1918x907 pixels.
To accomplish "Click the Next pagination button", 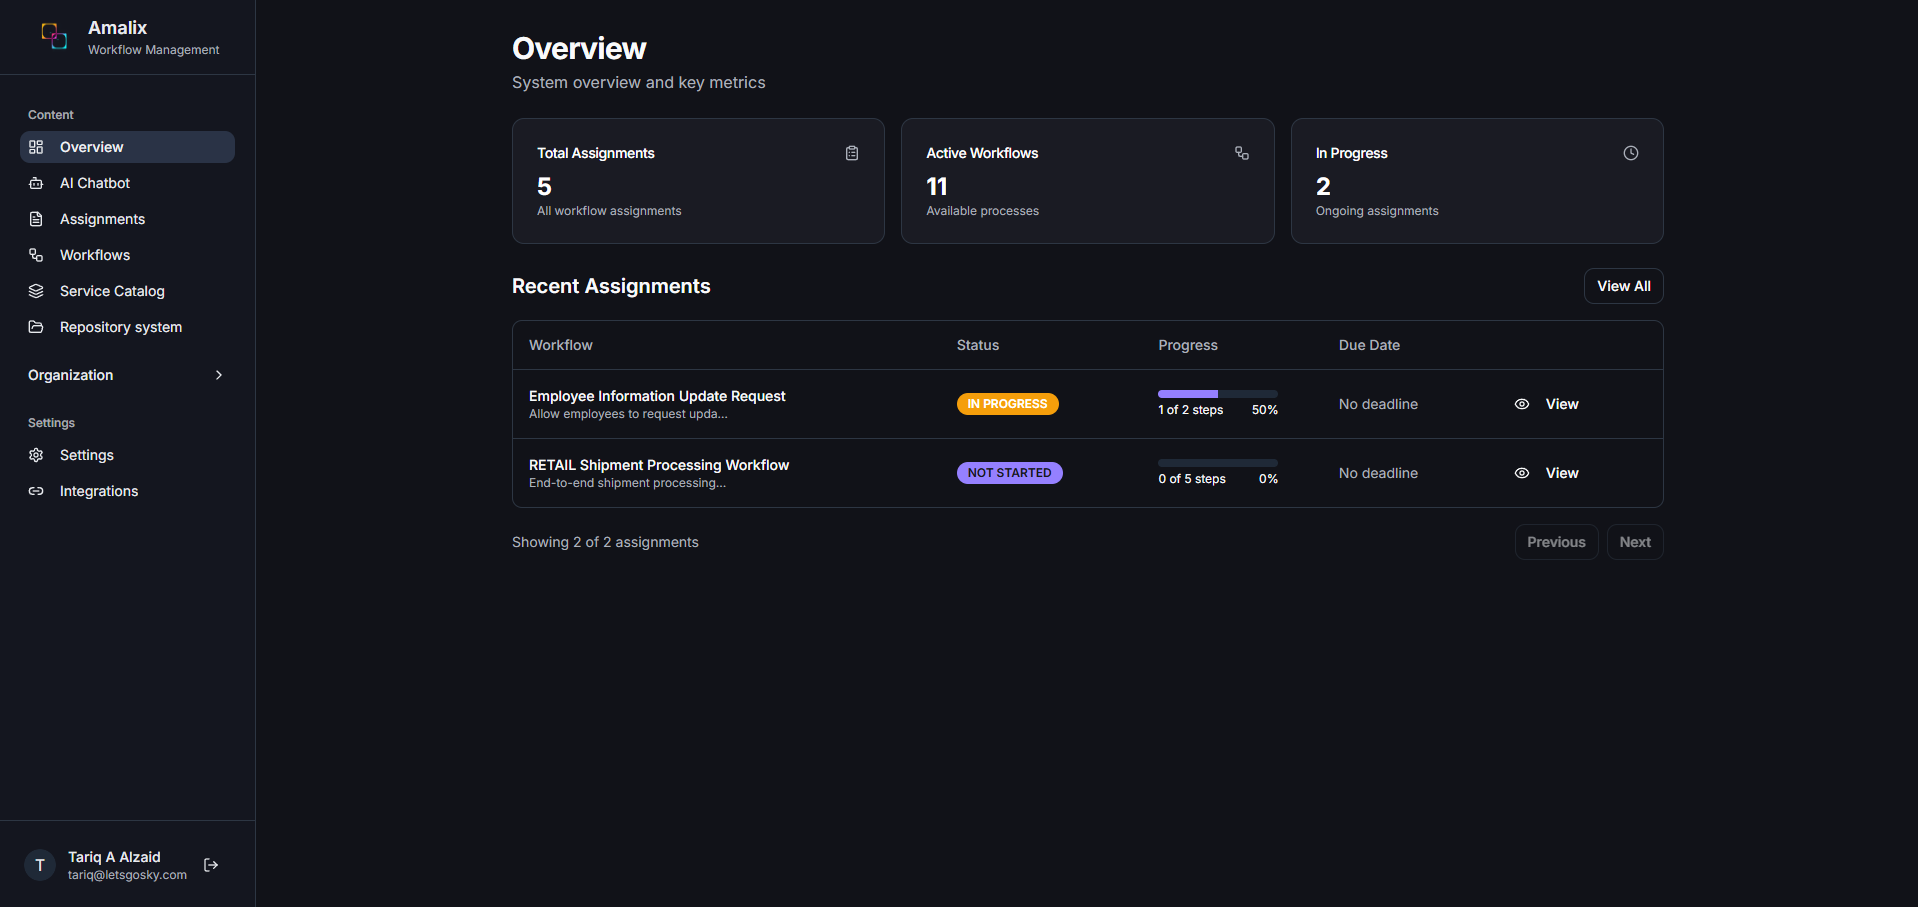I will click(x=1634, y=541).
